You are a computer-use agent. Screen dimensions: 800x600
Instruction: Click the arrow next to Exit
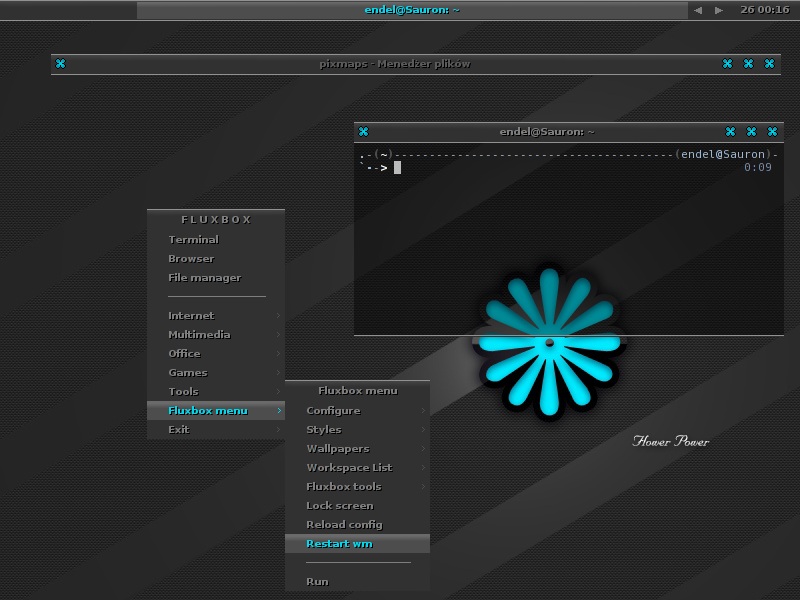tap(278, 430)
